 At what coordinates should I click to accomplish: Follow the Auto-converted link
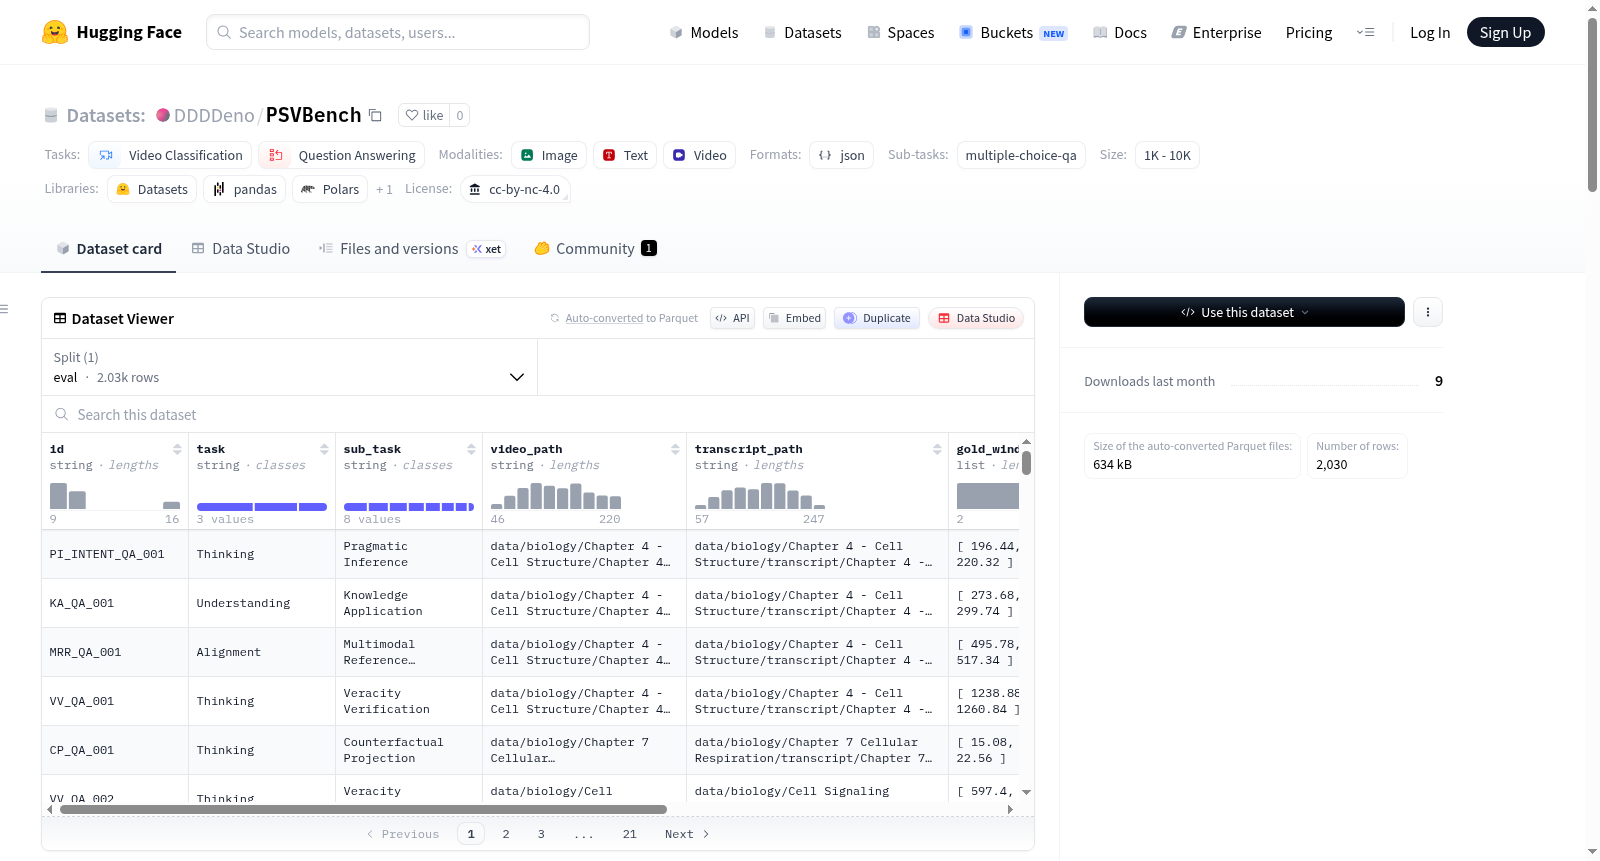(604, 318)
